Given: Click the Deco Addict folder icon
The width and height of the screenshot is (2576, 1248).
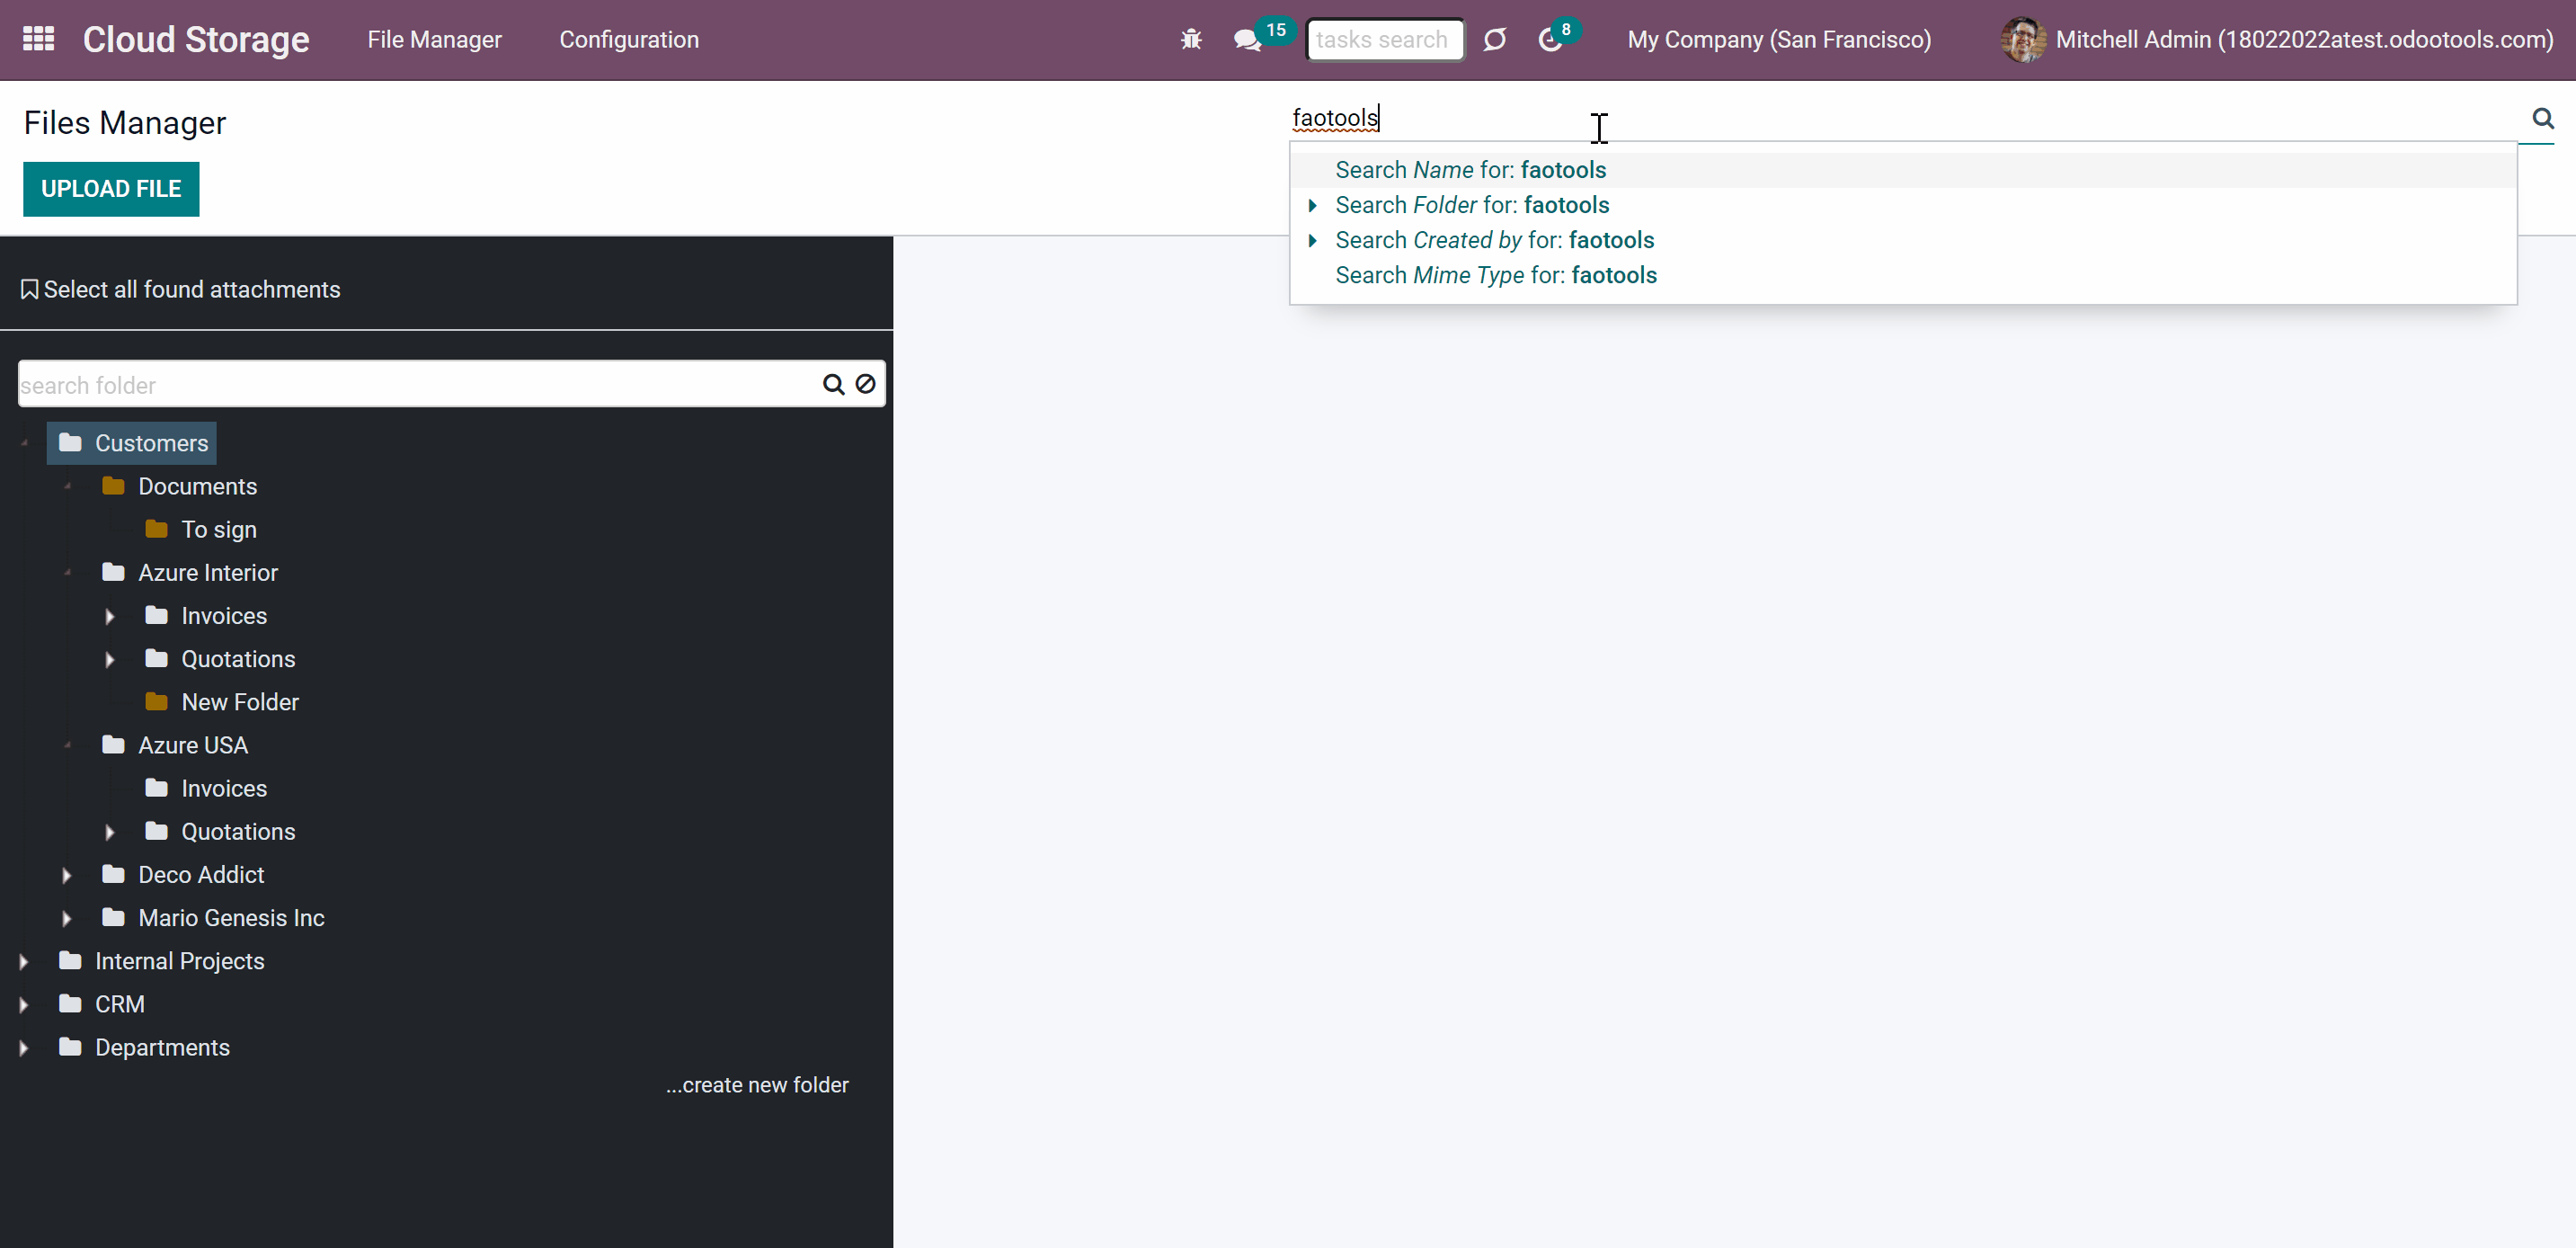Looking at the screenshot, I should coord(113,874).
